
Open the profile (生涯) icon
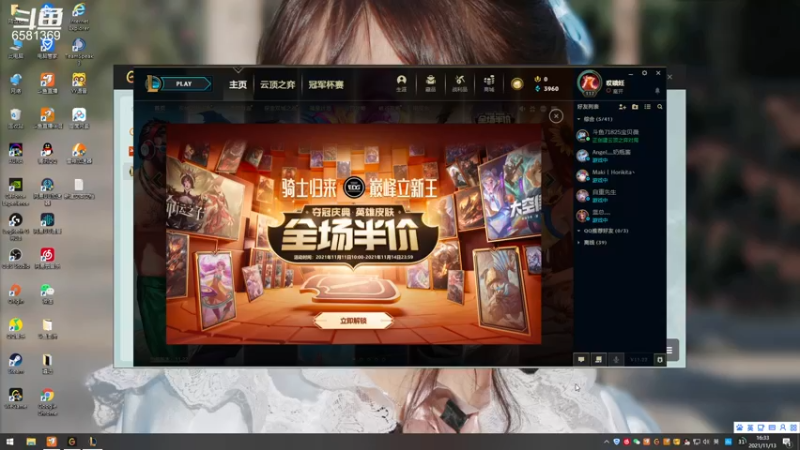pos(402,83)
